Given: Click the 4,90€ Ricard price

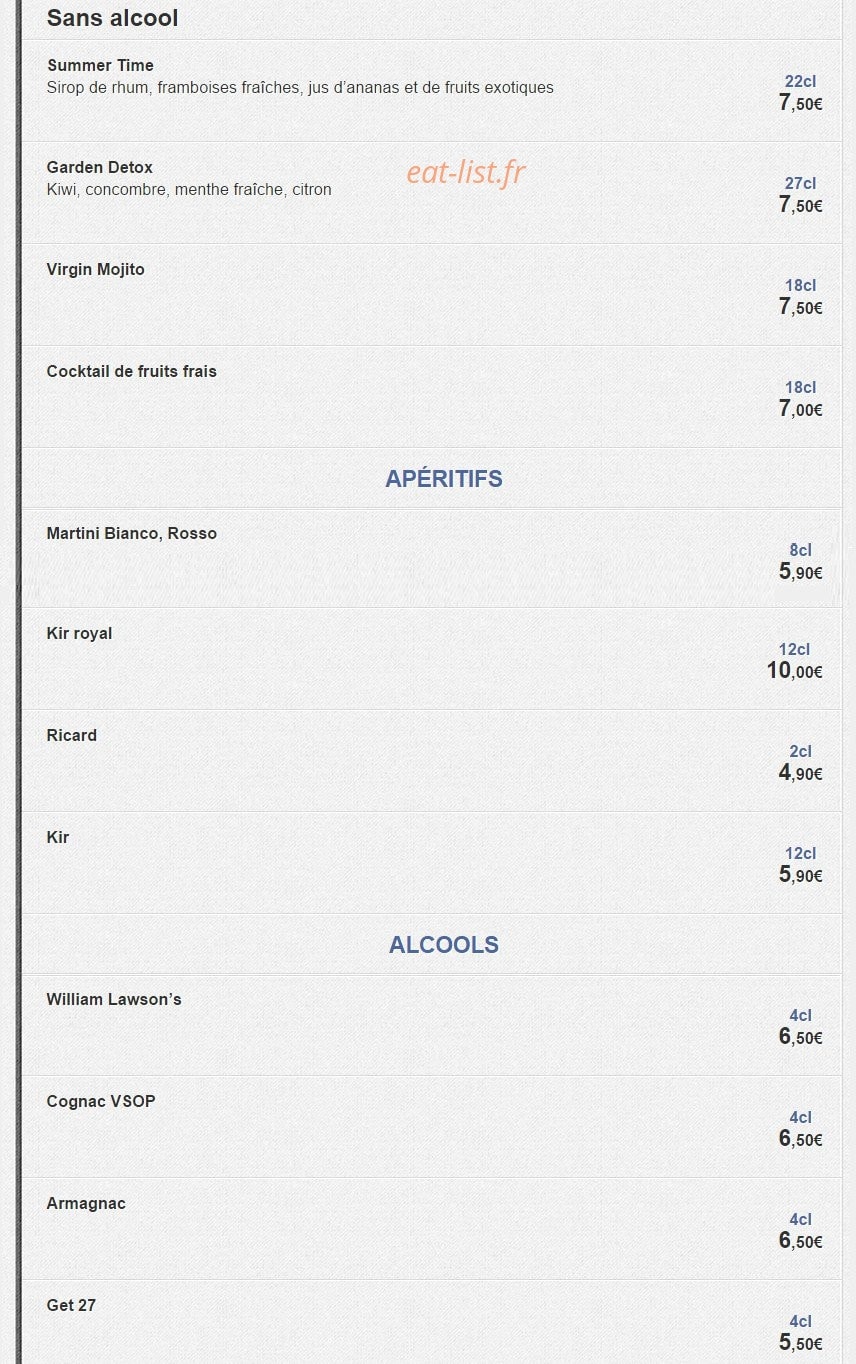Looking at the screenshot, I should point(801,773).
